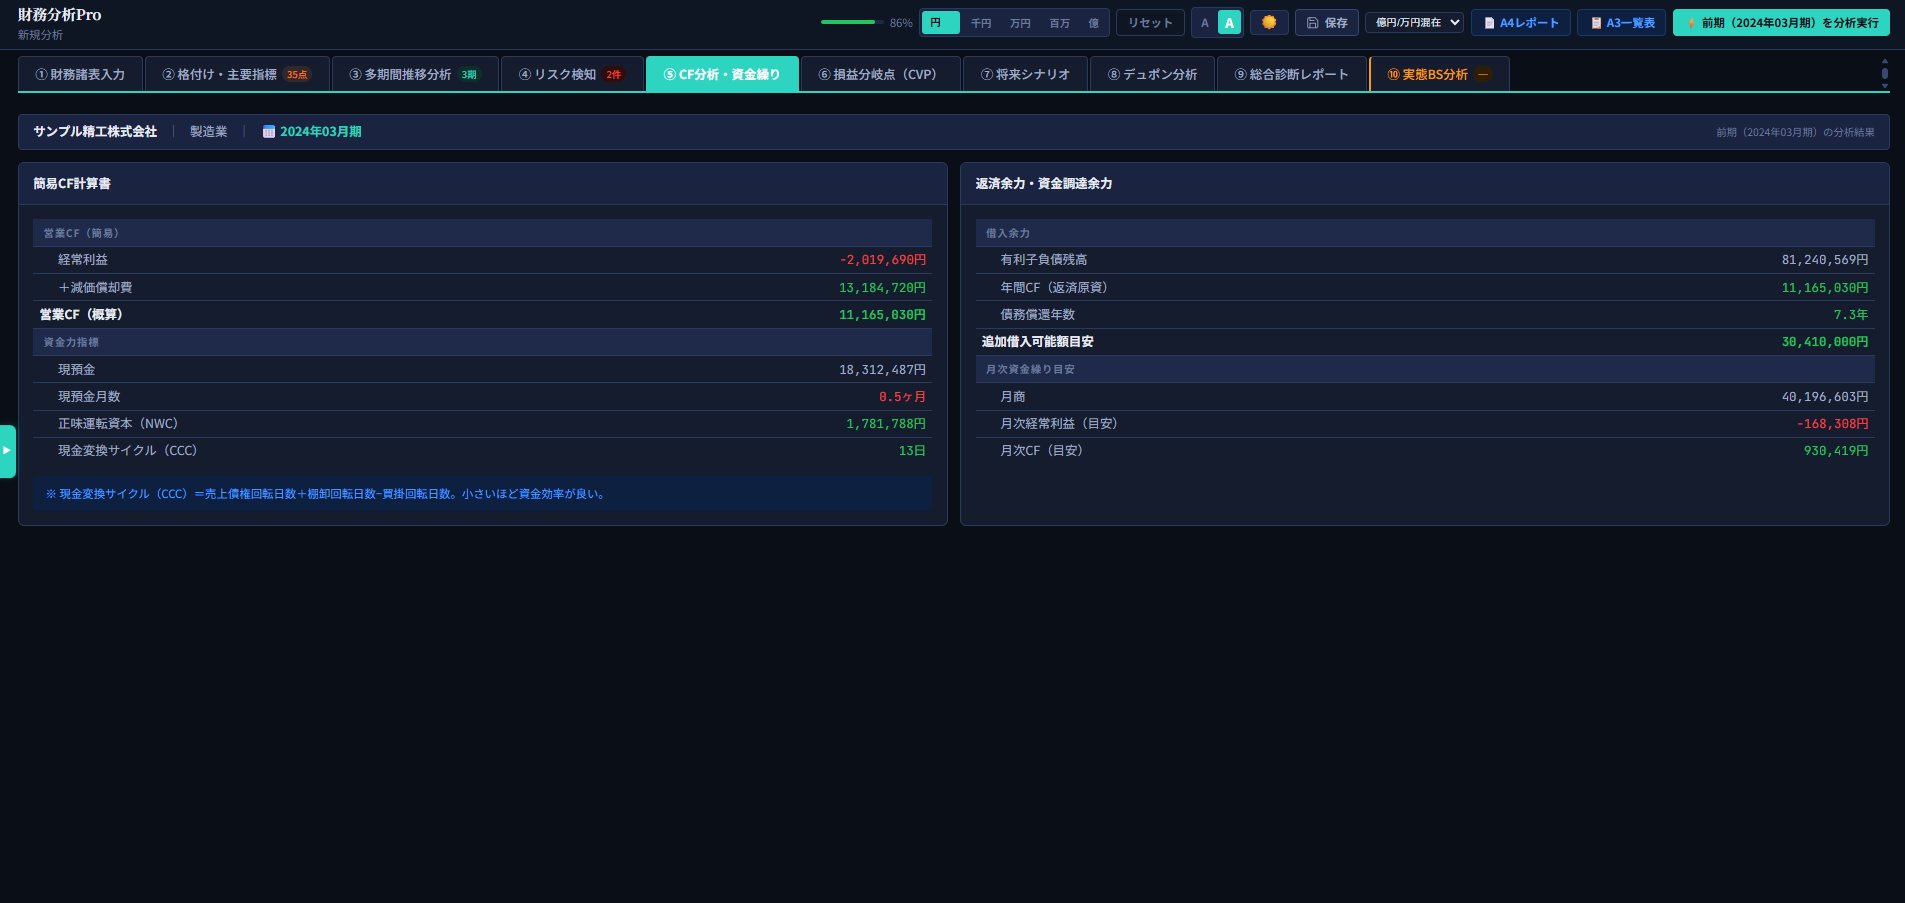Viewport: 1905px width, 903px height.
Task: Run 前期（2024年03月期）を分析実行
Action: 1782,23
